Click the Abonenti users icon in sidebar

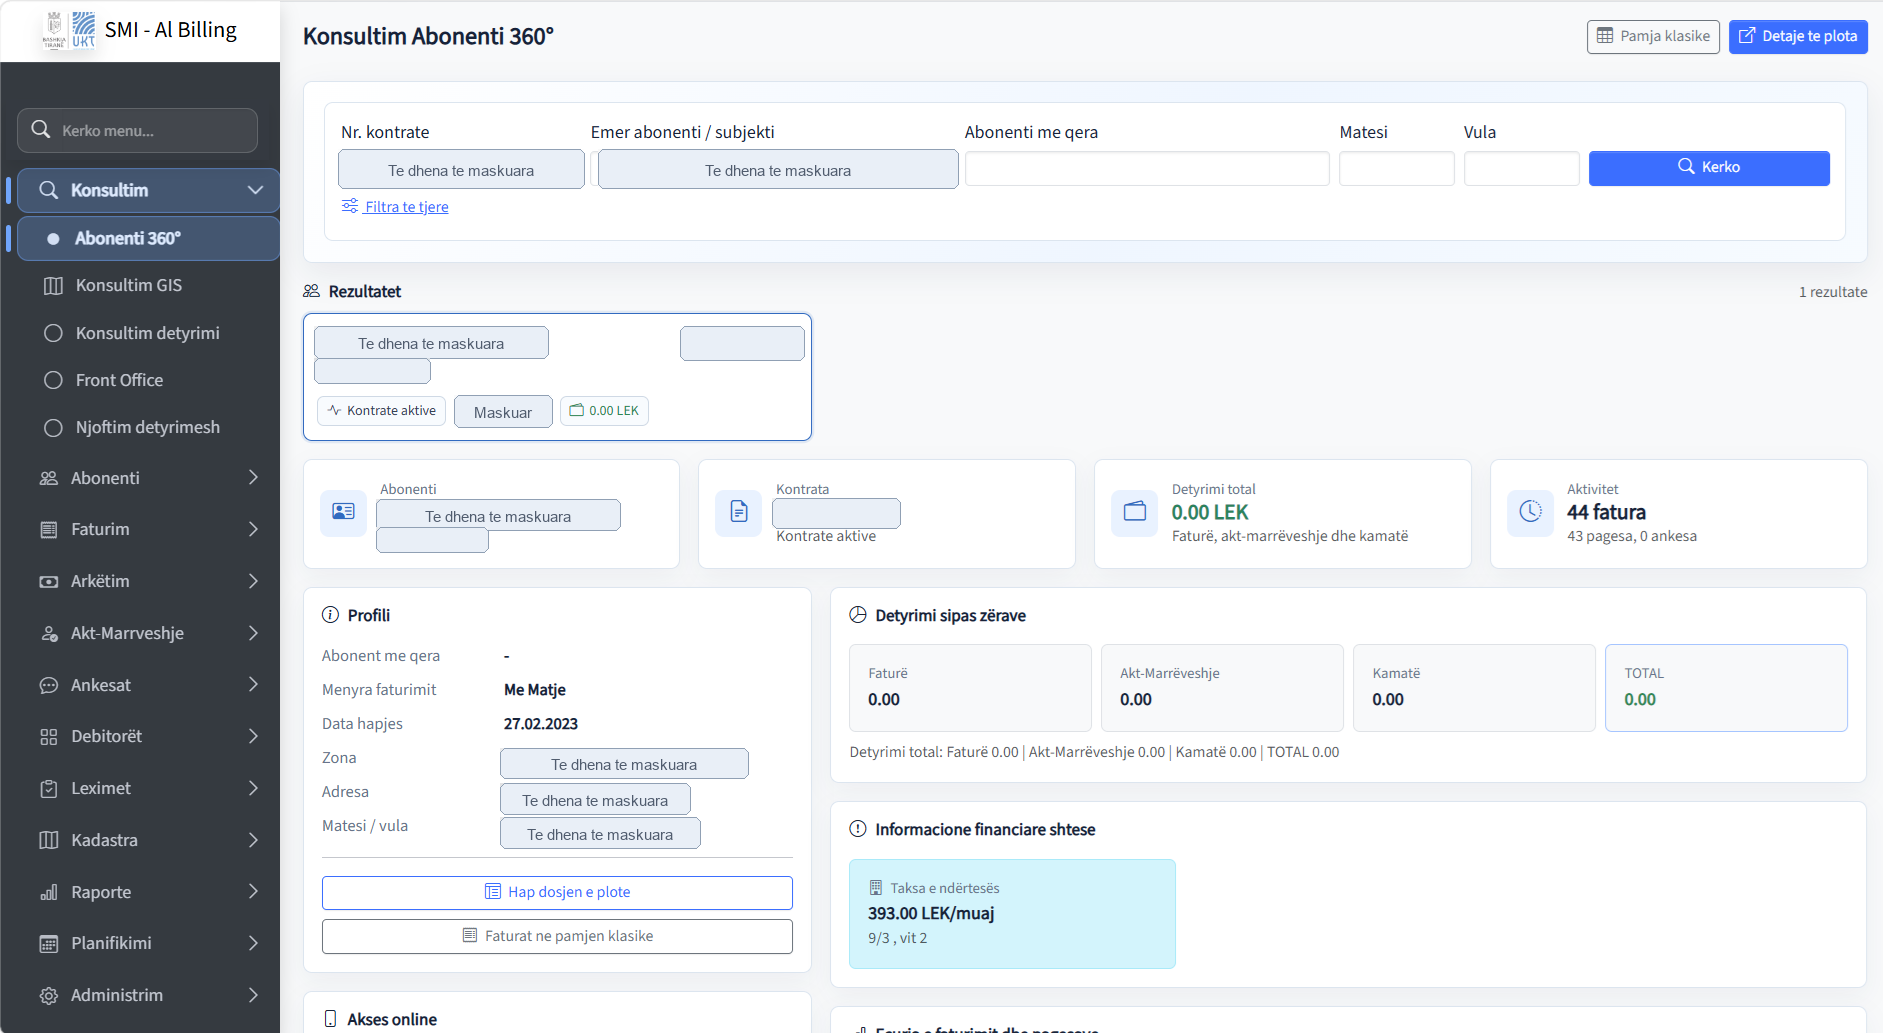[48, 478]
